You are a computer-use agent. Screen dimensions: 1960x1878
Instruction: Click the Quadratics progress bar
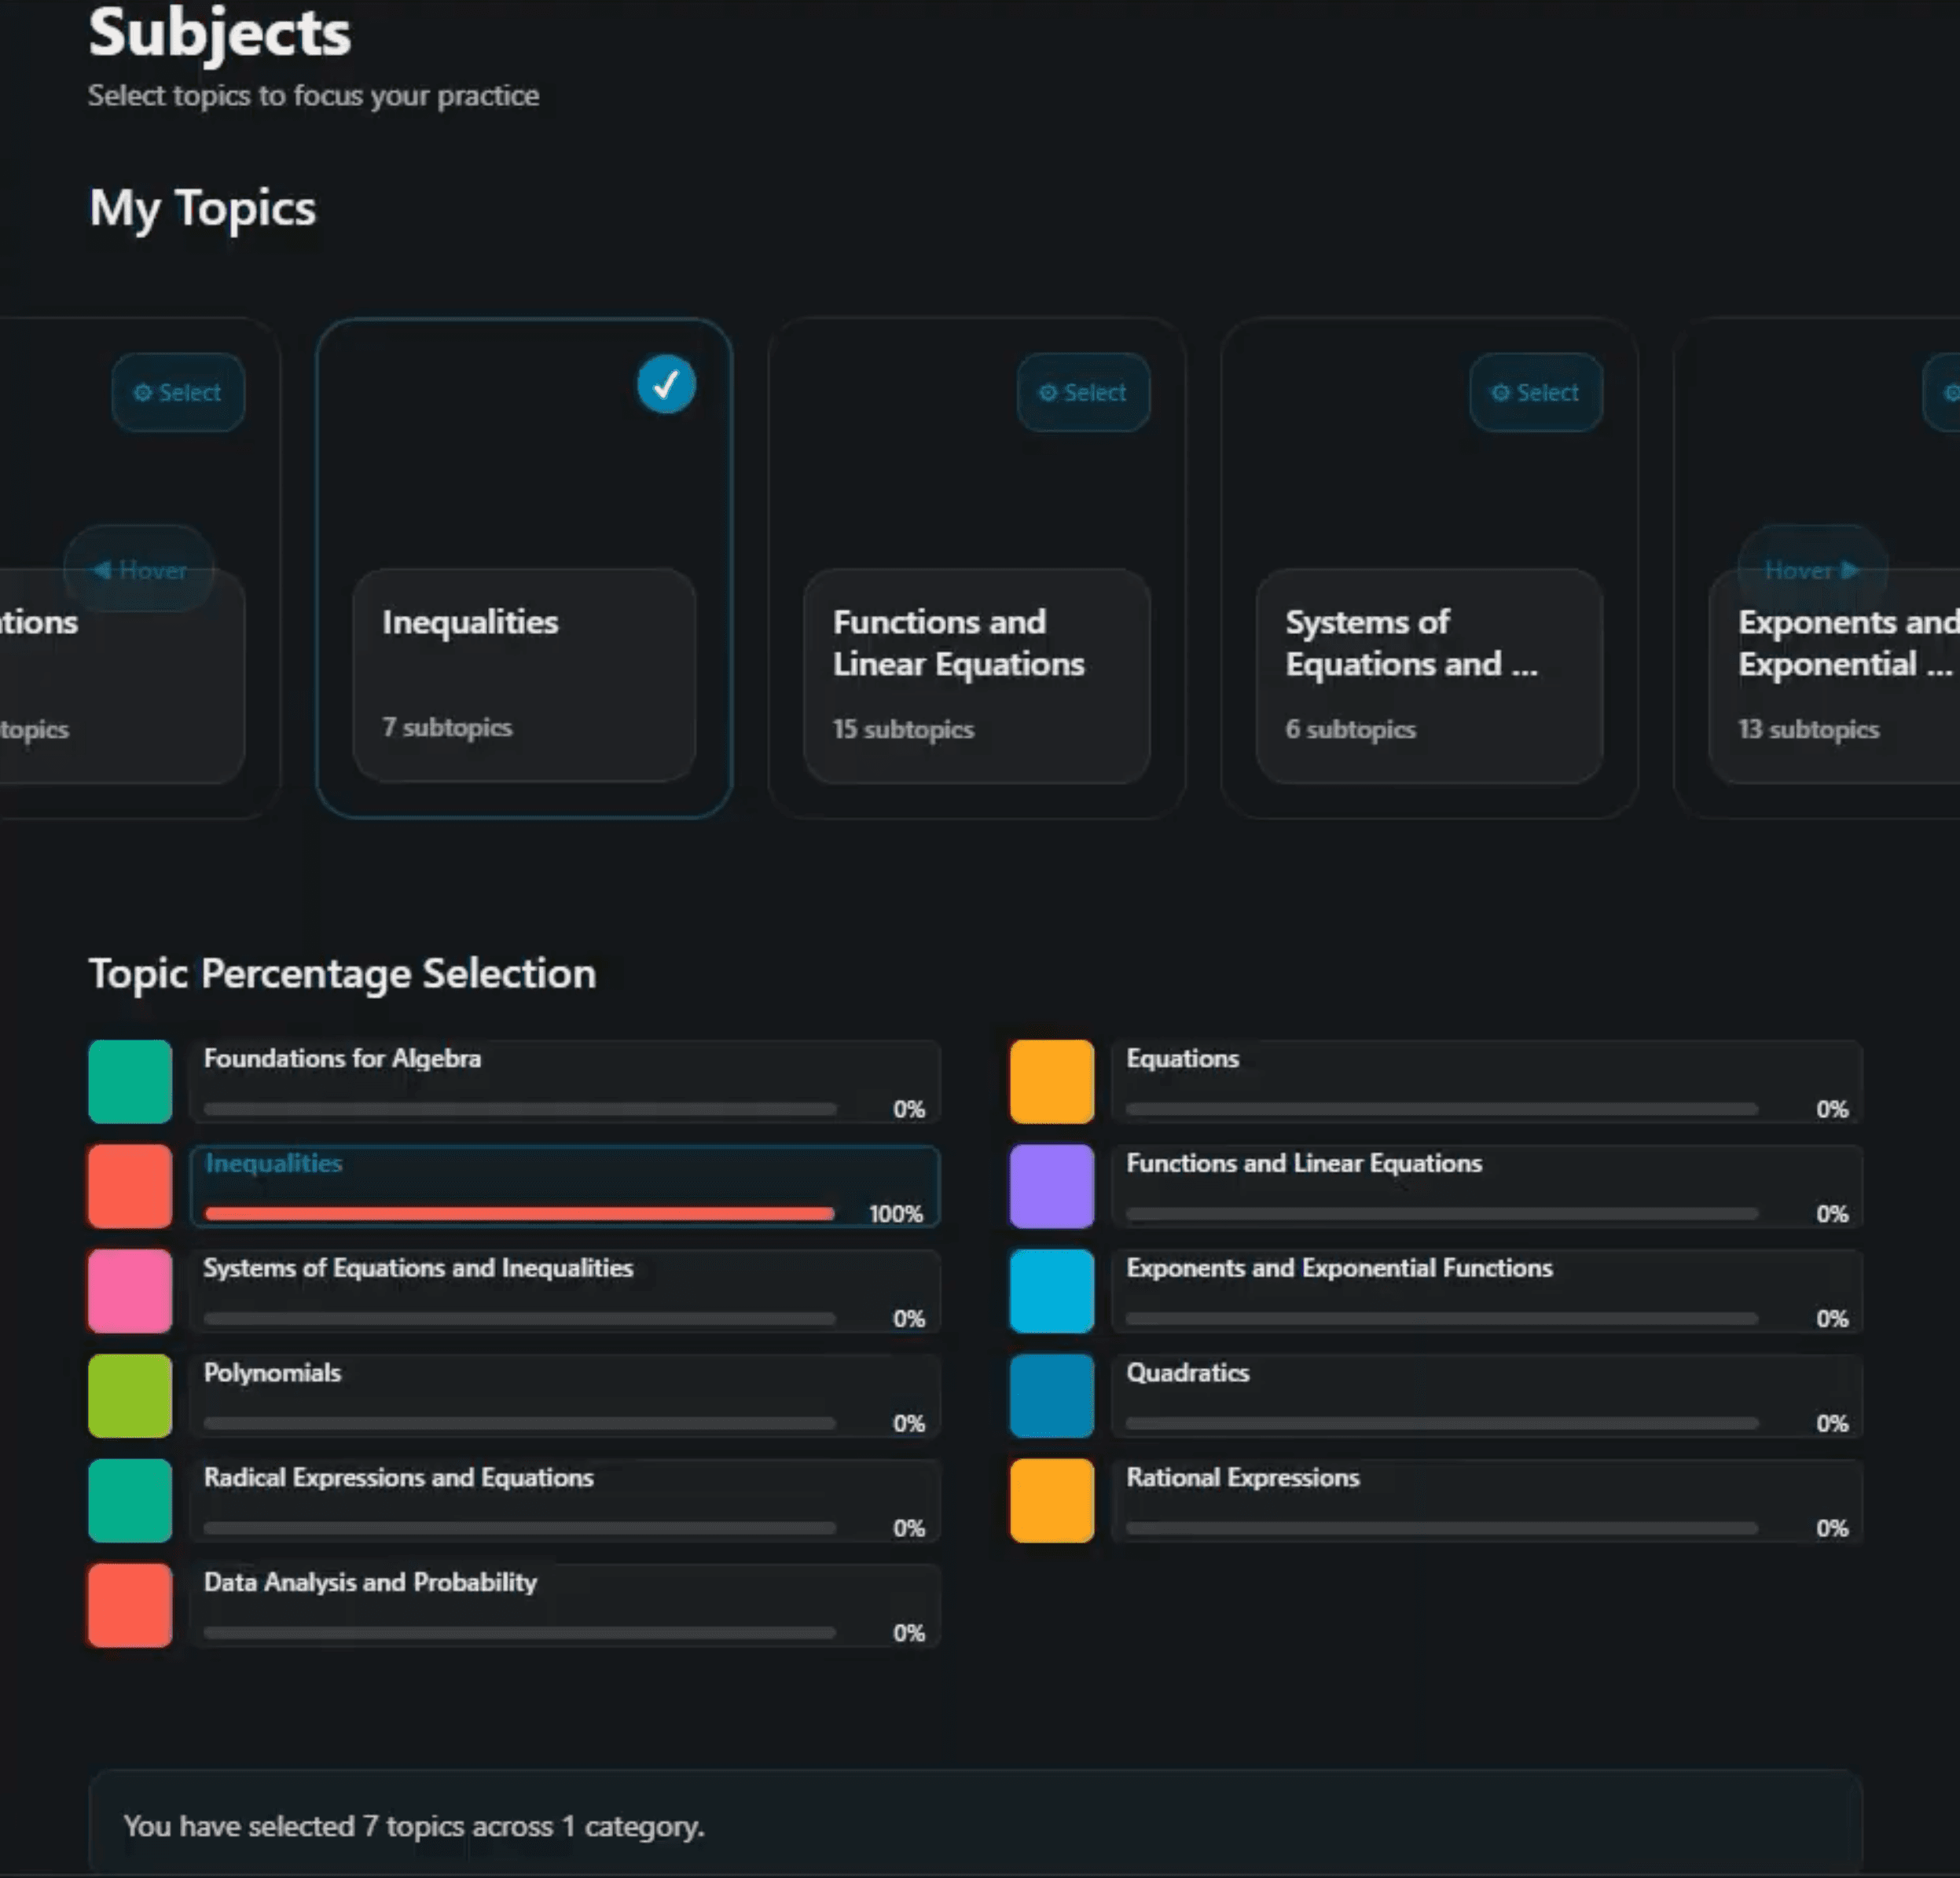point(1440,1423)
